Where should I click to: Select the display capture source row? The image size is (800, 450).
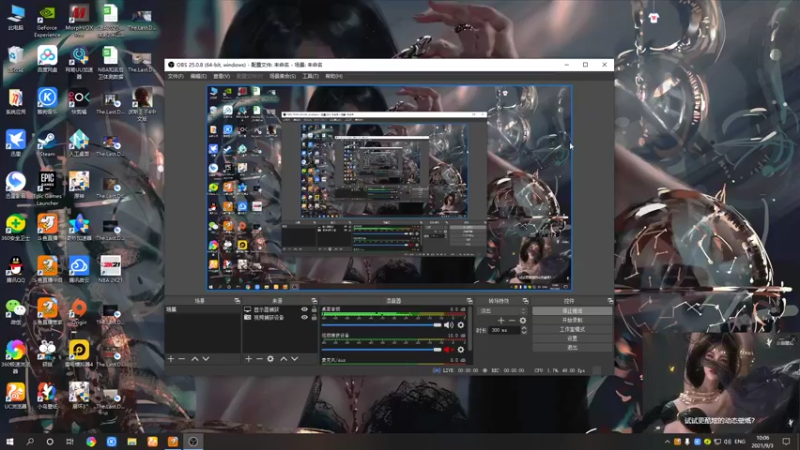(280, 310)
